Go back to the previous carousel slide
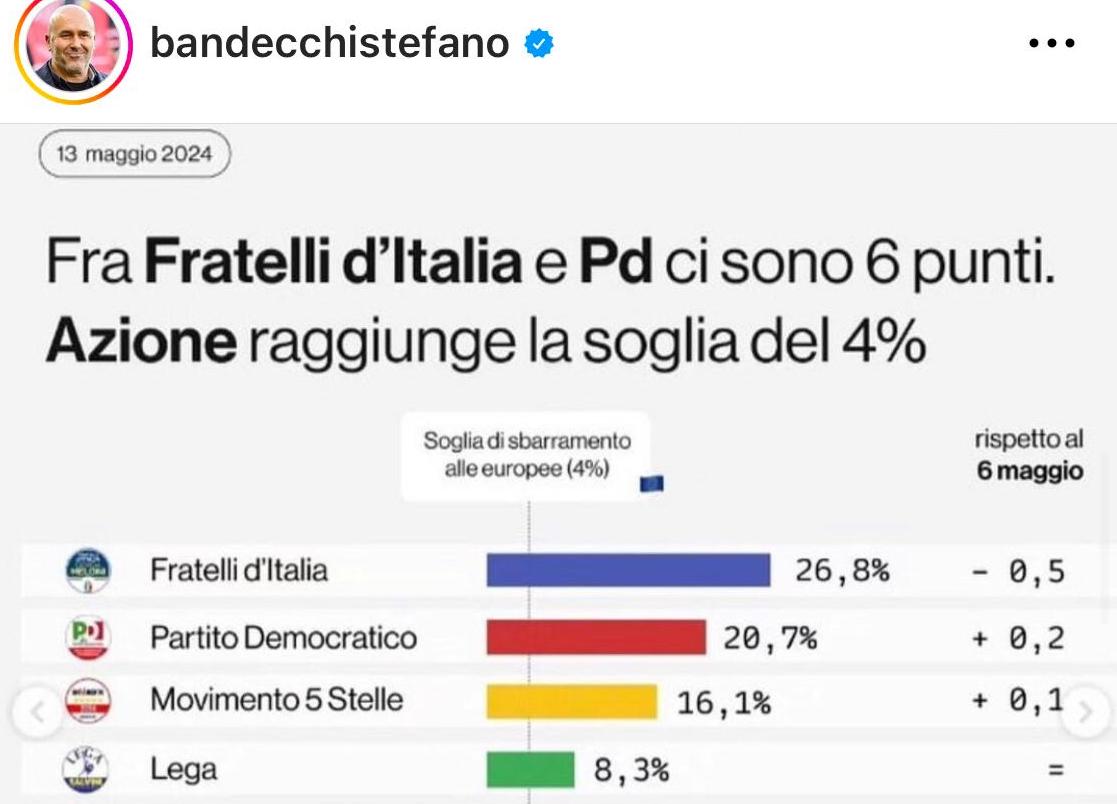The image size is (1117, 804). [35, 713]
